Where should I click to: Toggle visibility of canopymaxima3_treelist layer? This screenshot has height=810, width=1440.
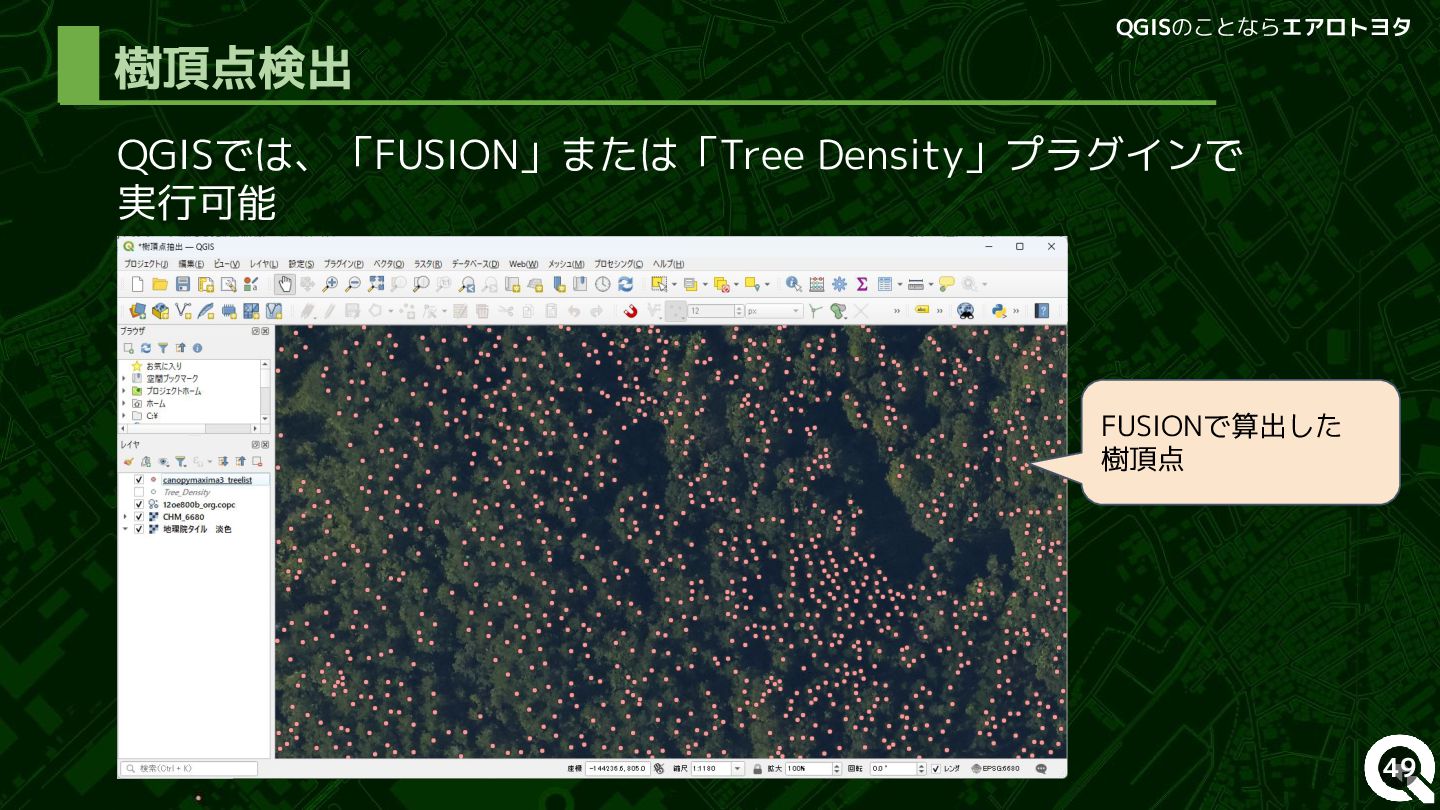click(139, 480)
